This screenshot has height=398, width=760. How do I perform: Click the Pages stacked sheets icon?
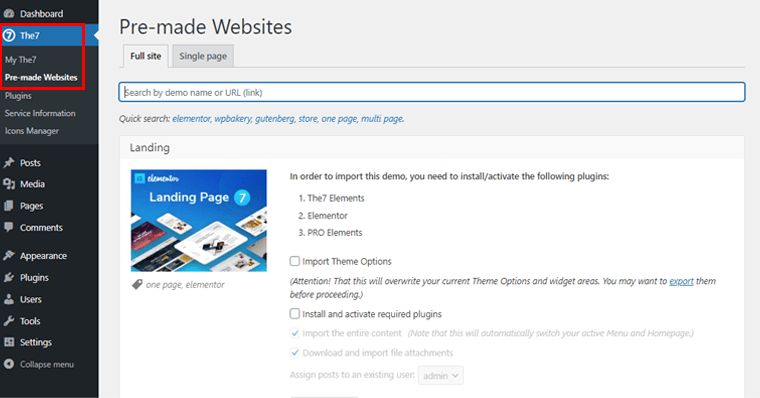[x=9, y=206]
